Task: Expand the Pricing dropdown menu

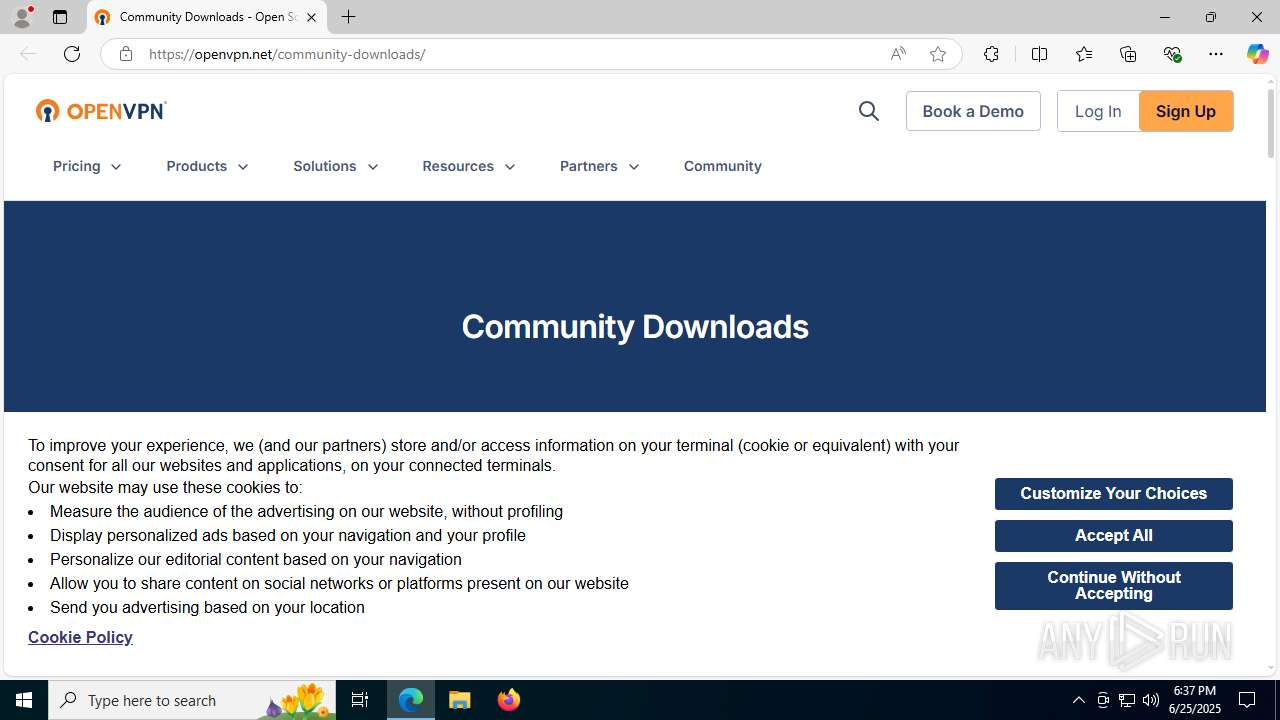Action: point(88,166)
